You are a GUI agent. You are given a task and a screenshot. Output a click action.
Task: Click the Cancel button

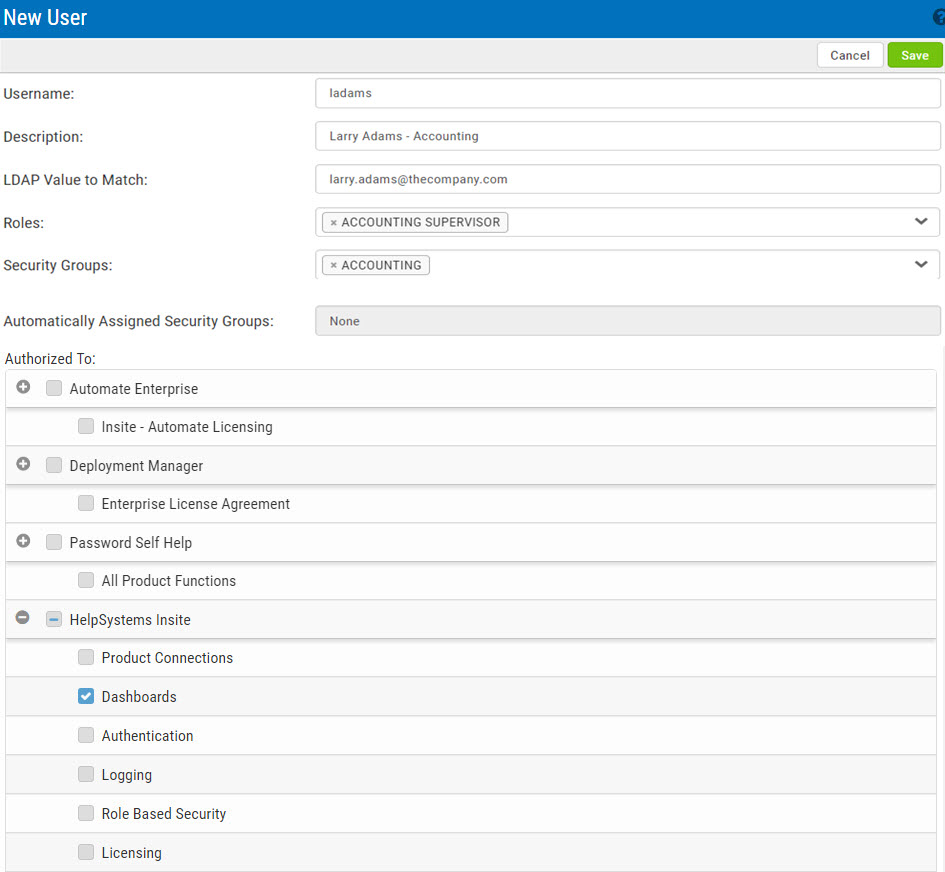850,55
